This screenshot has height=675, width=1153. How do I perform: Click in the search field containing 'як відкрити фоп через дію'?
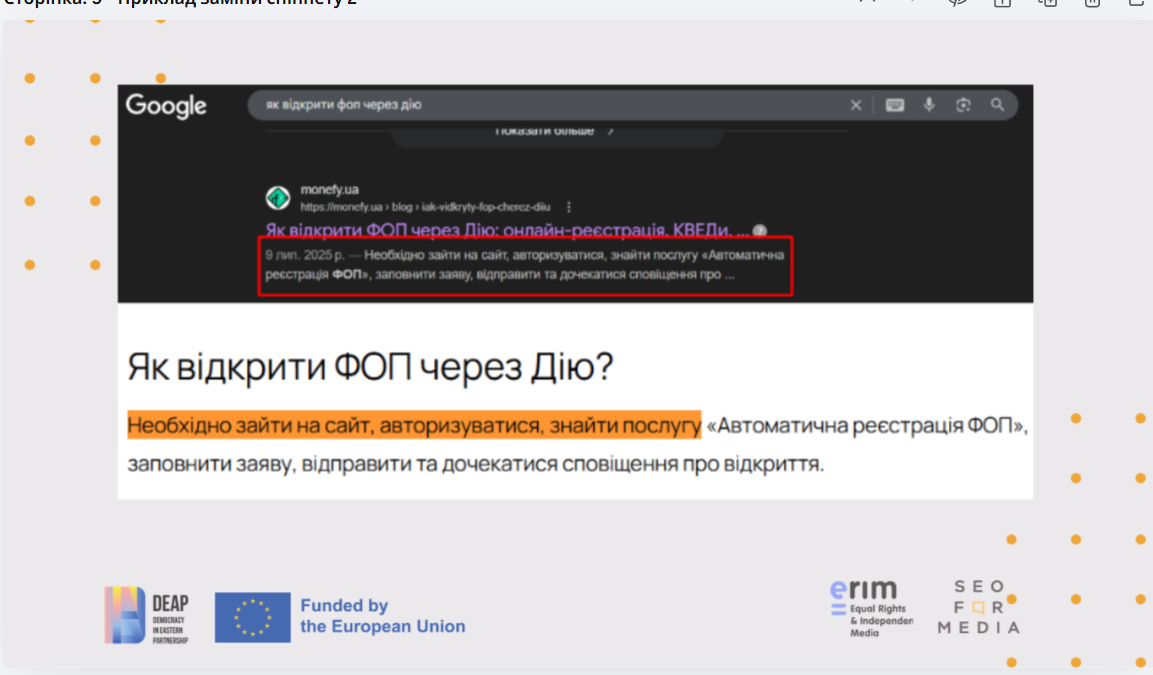(x=540, y=105)
